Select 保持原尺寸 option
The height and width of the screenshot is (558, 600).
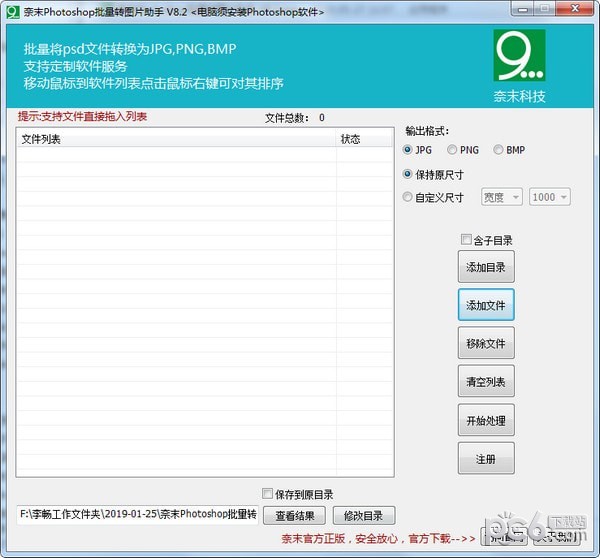coord(408,174)
